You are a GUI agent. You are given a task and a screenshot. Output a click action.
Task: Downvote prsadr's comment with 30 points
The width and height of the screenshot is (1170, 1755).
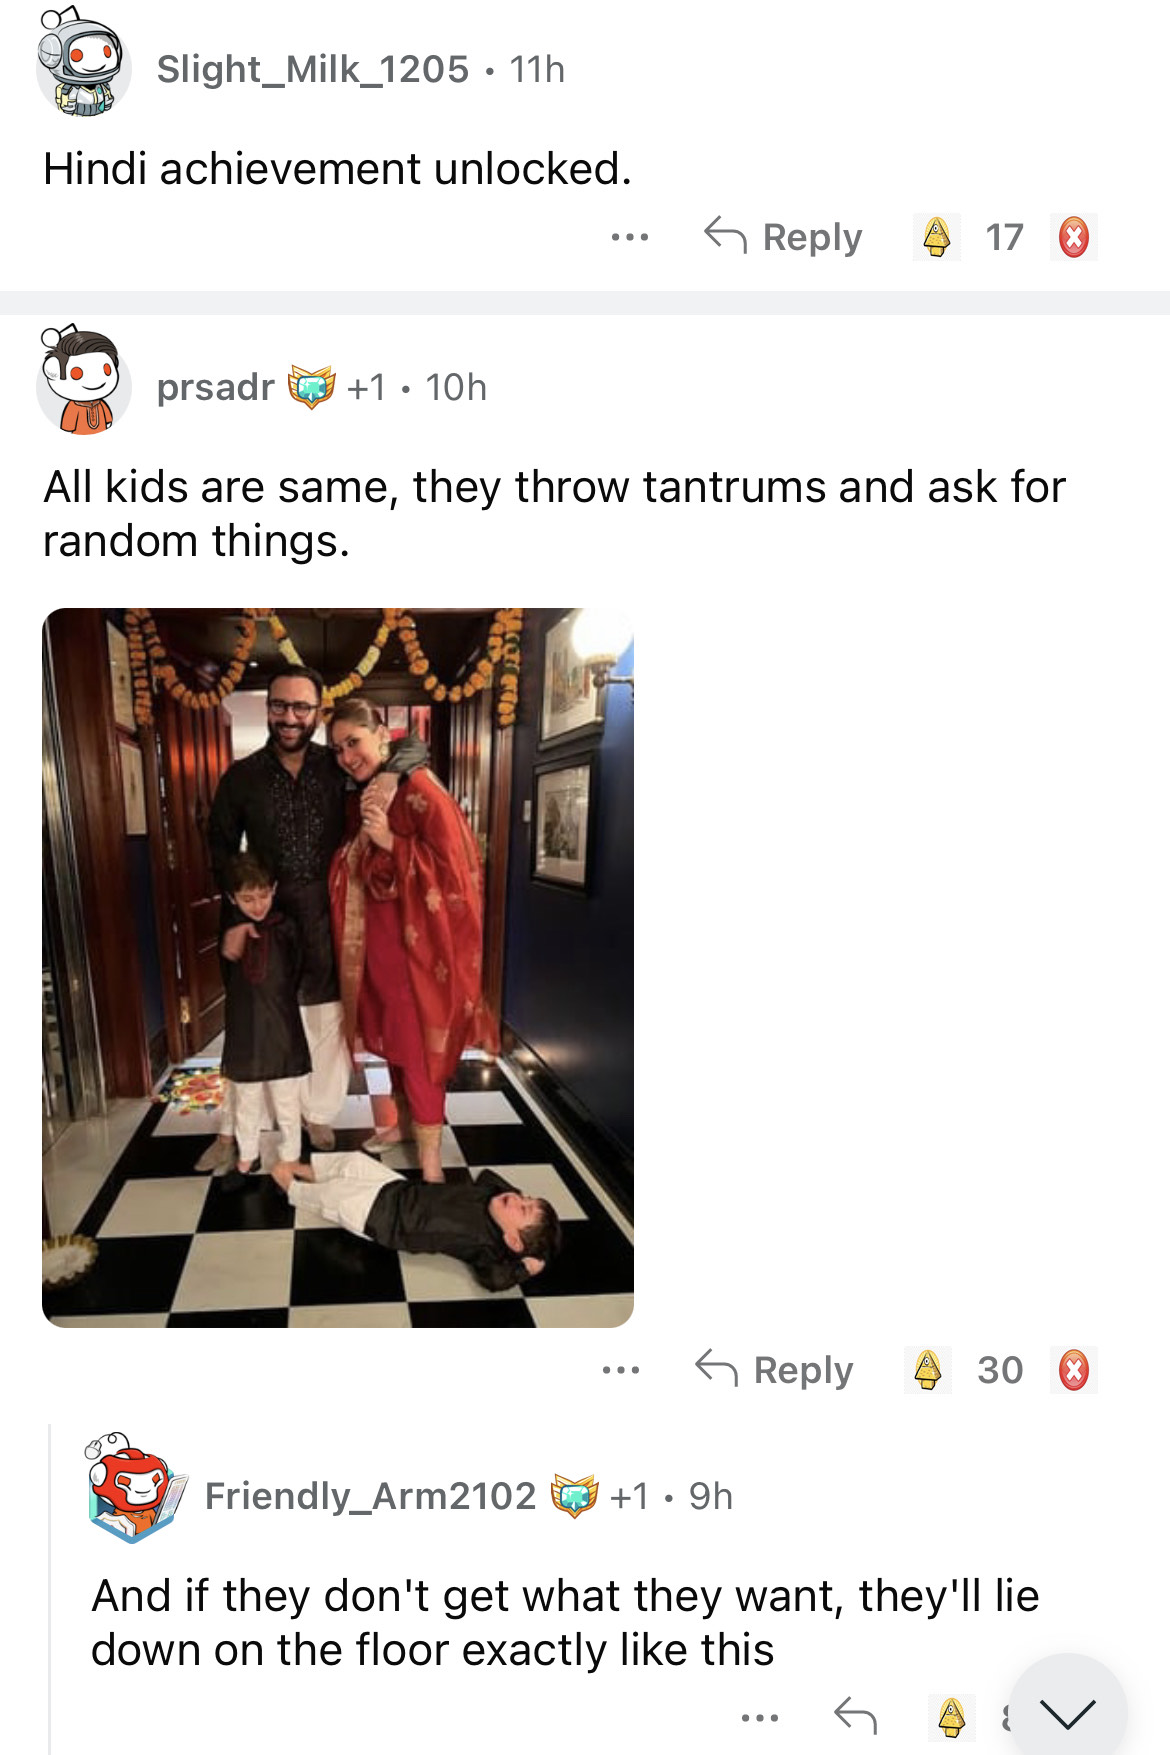tap(1073, 1370)
